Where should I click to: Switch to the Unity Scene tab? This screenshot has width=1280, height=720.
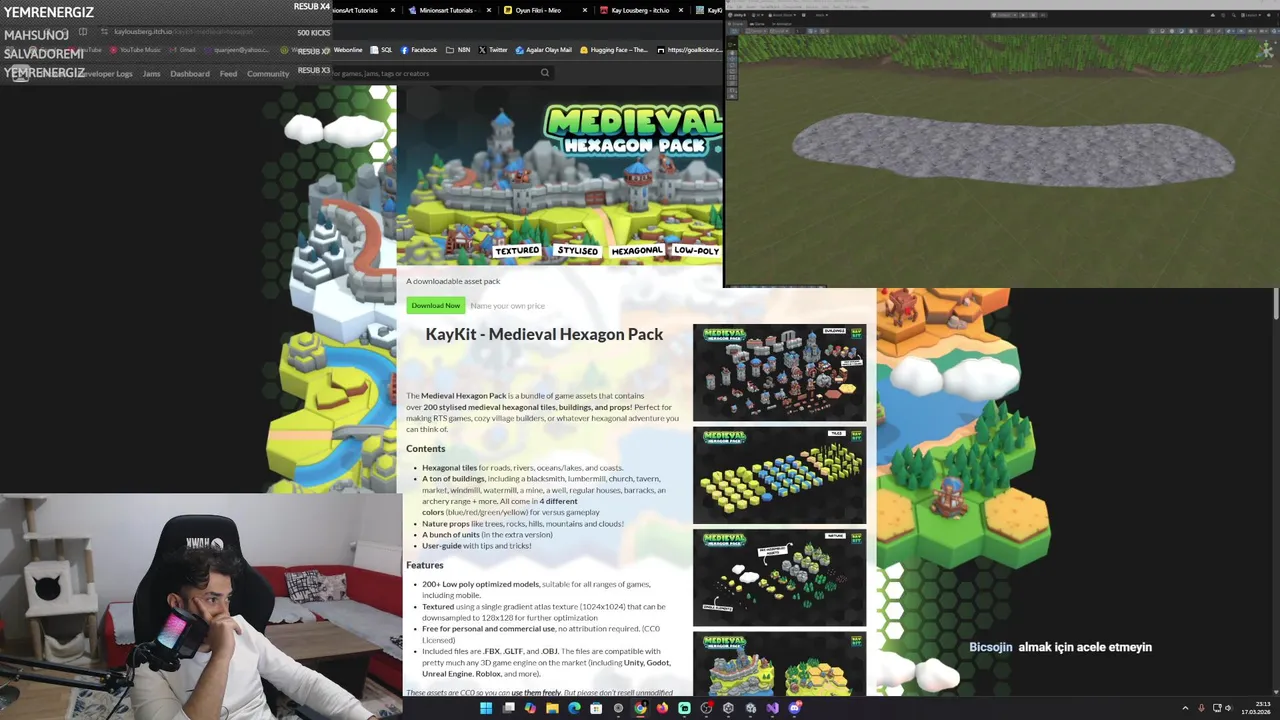coord(736,24)
